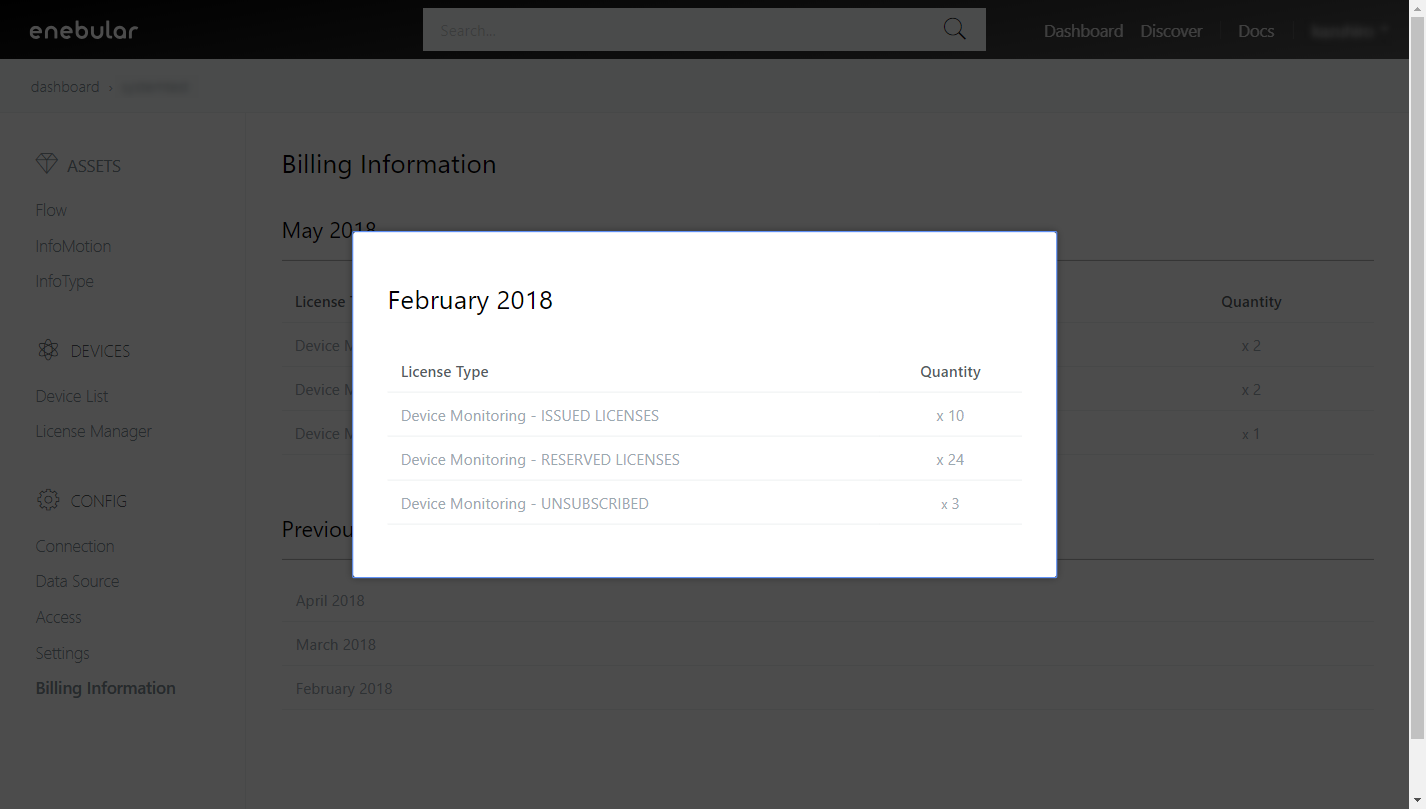Click the Assets diamond icon
1426x809 pixels.
click(47, 164)
